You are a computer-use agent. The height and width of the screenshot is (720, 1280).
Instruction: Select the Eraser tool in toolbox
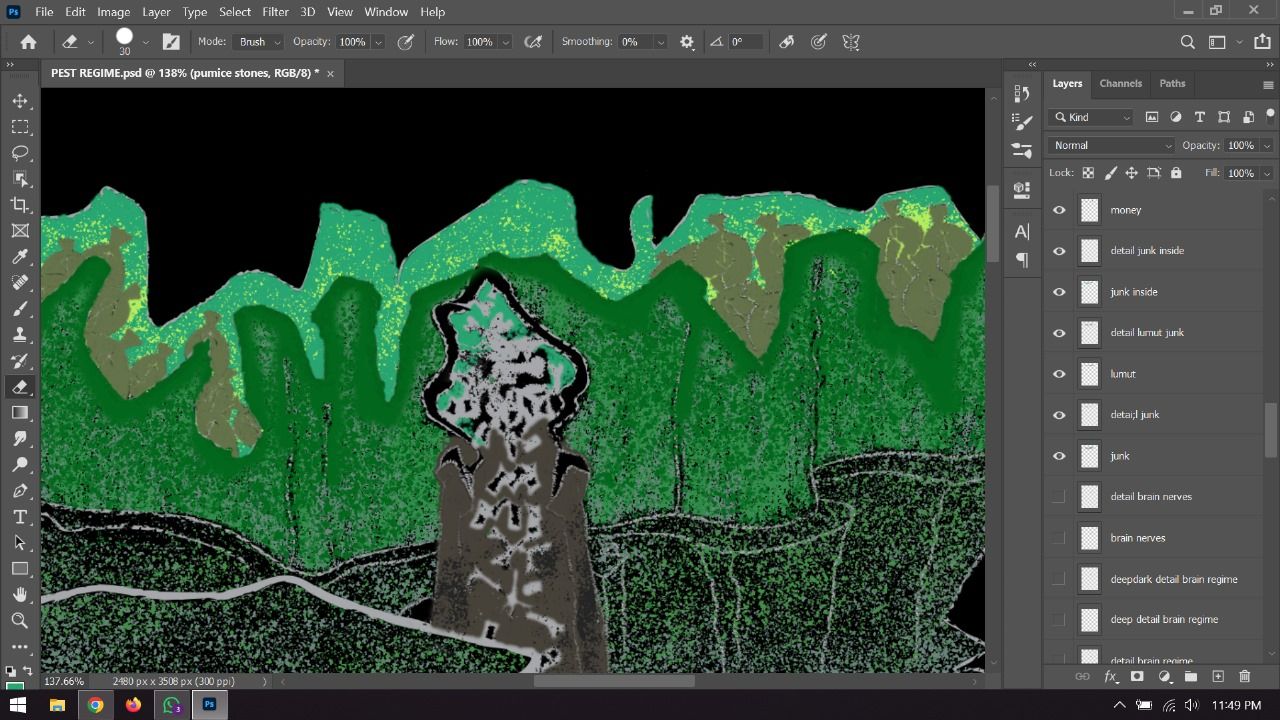click(x=20, y=387)
